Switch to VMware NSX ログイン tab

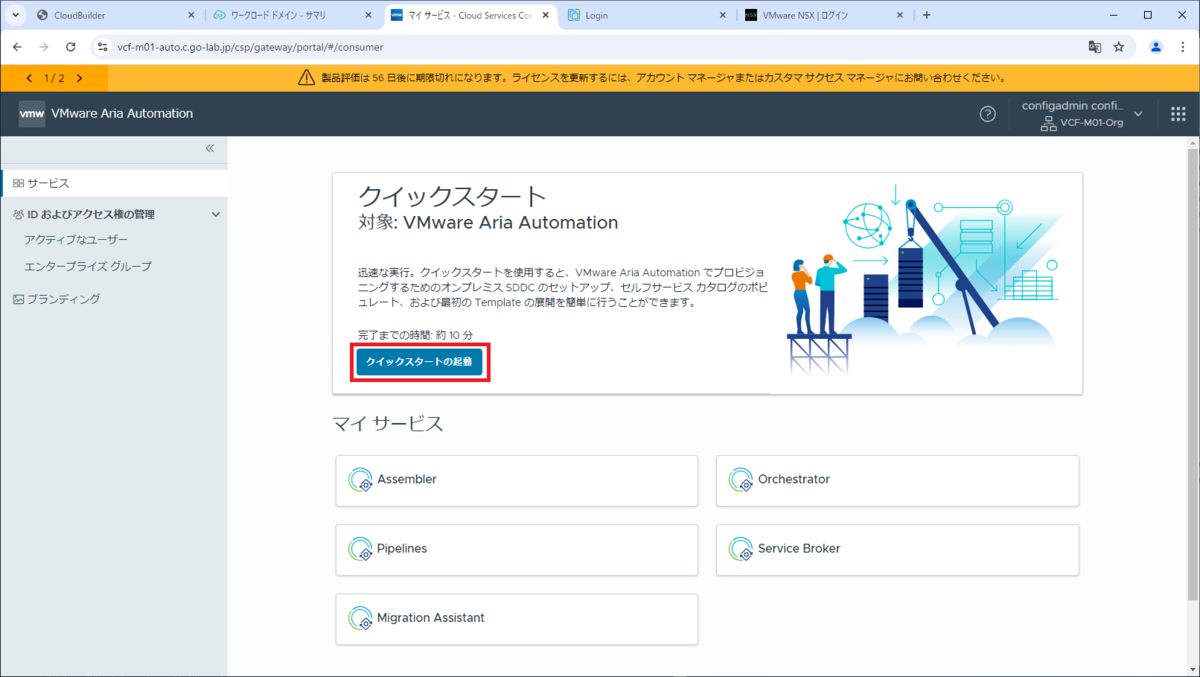point(824,16)
